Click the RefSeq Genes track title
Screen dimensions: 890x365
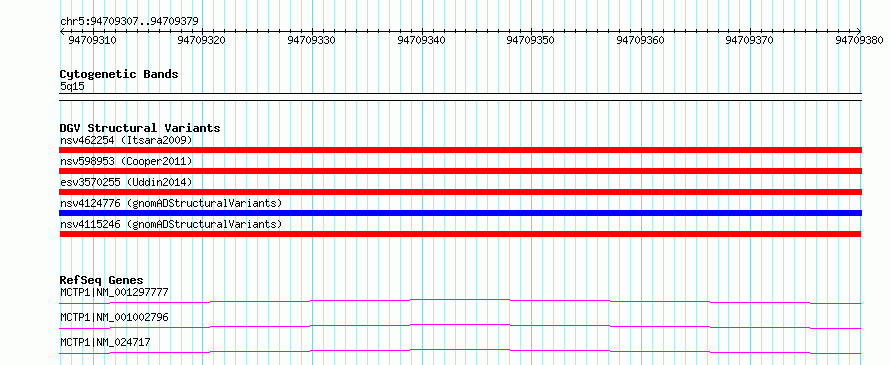point(101,280)
